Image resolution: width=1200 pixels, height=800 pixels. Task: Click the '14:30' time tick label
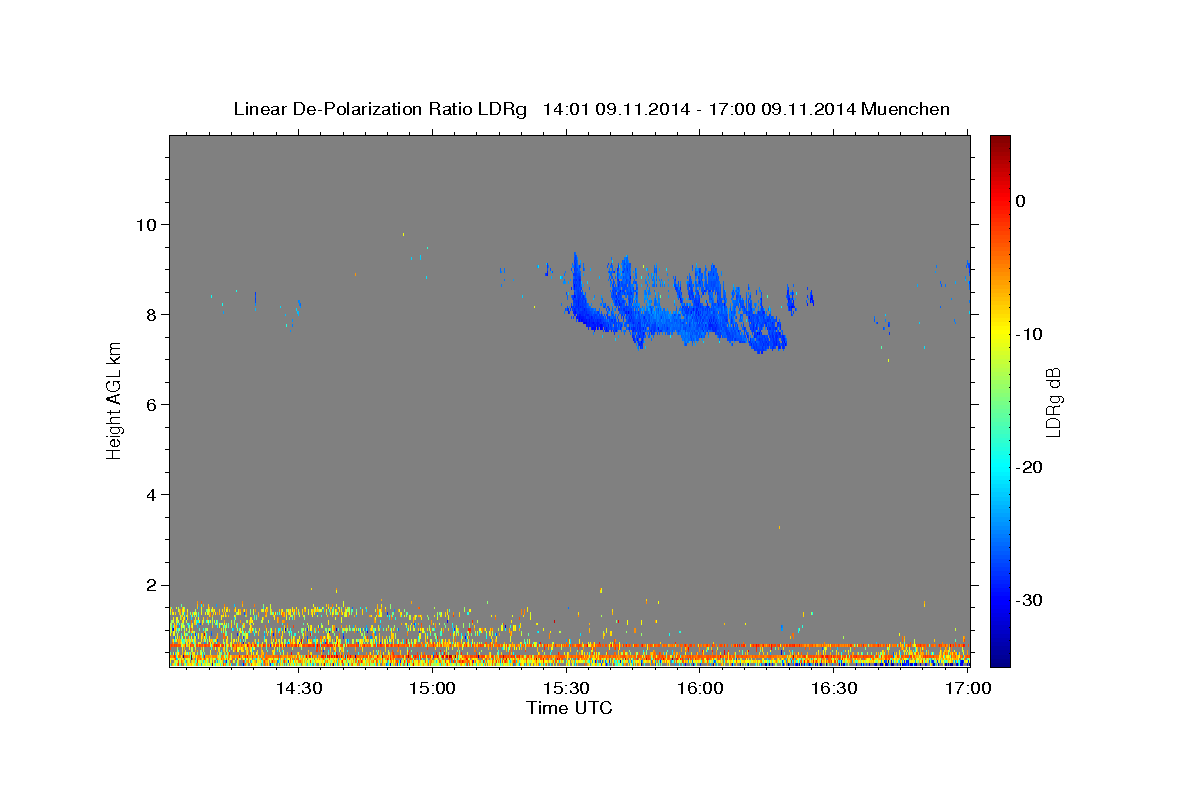(298, 688)
